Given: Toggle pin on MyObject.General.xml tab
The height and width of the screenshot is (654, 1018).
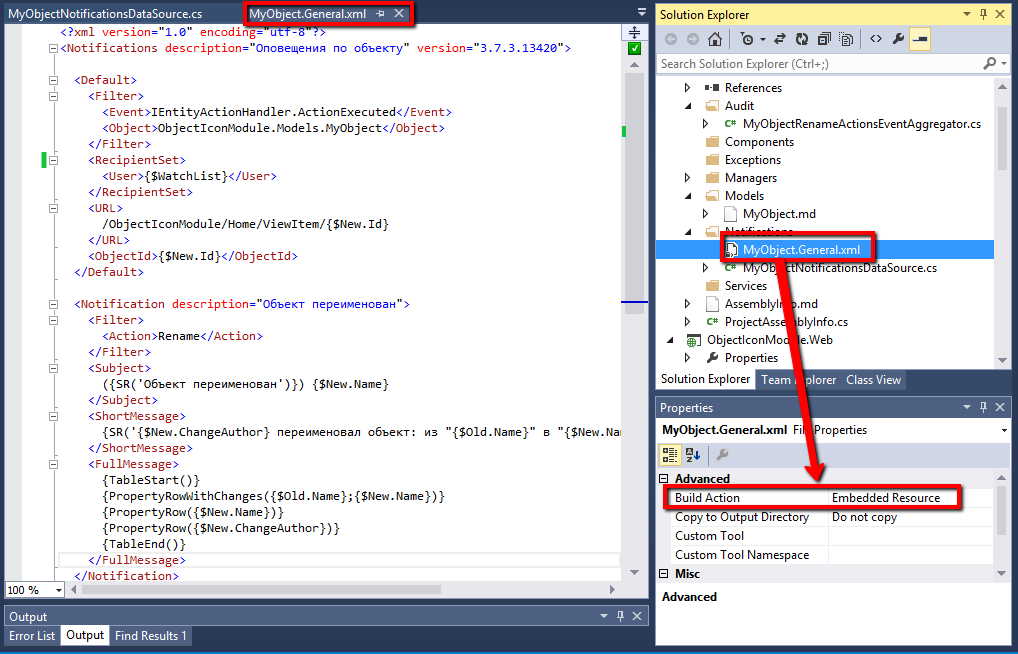Looking at the screenshot, I should coord(380,13).
